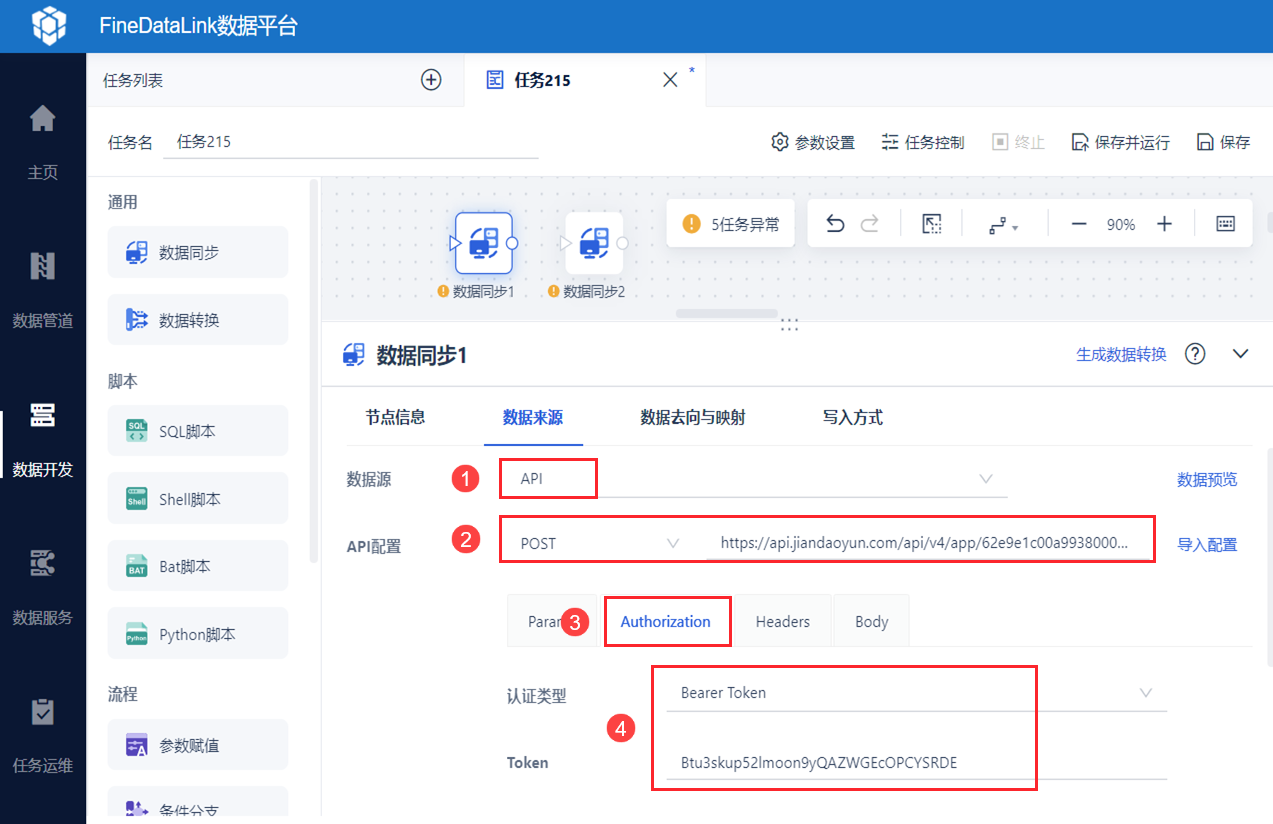Switch to the Authorization tab

tap(666, 621)
